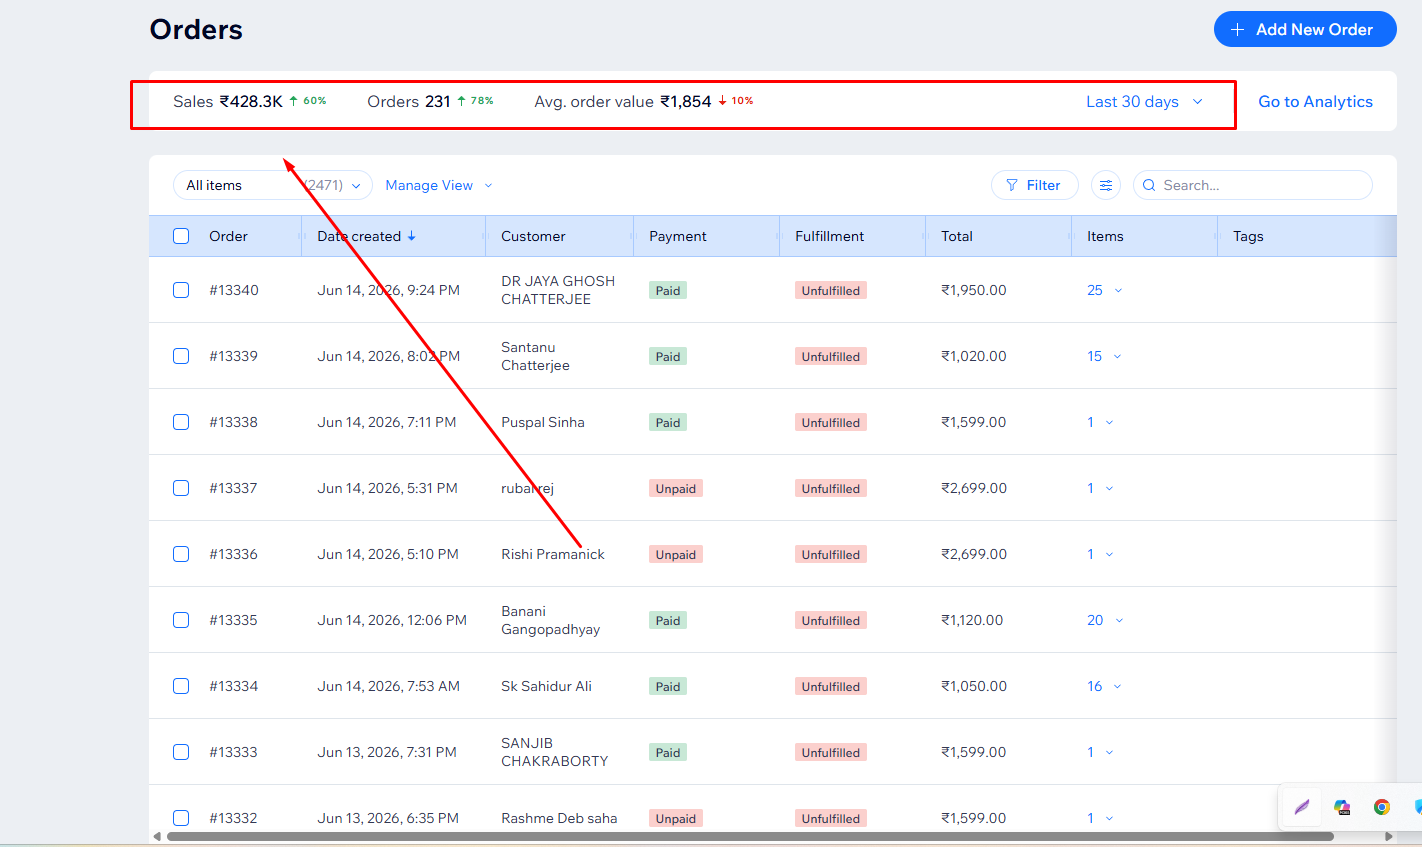The image size is (1422, 847).
Task: Click the Unfulfilled badge for order #13333
Action: point(831,752)
